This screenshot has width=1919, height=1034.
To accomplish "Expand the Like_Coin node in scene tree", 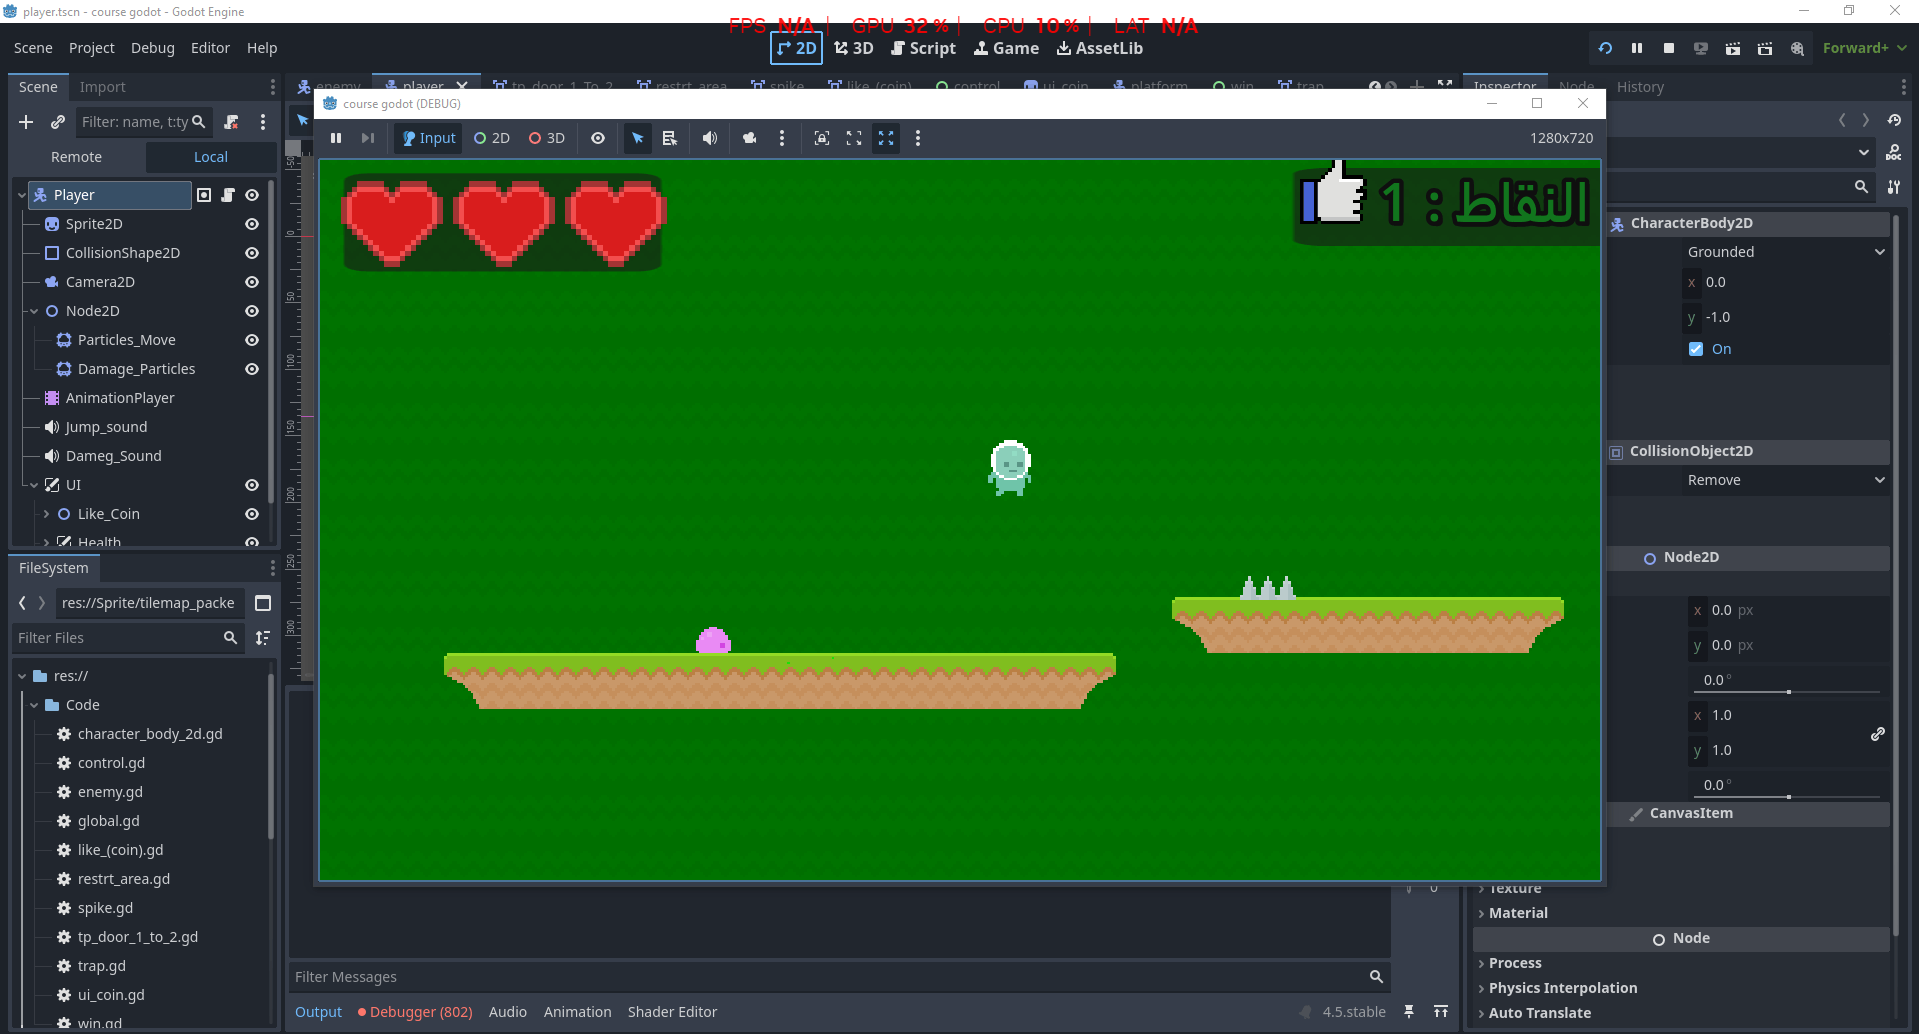I will 46,514.
